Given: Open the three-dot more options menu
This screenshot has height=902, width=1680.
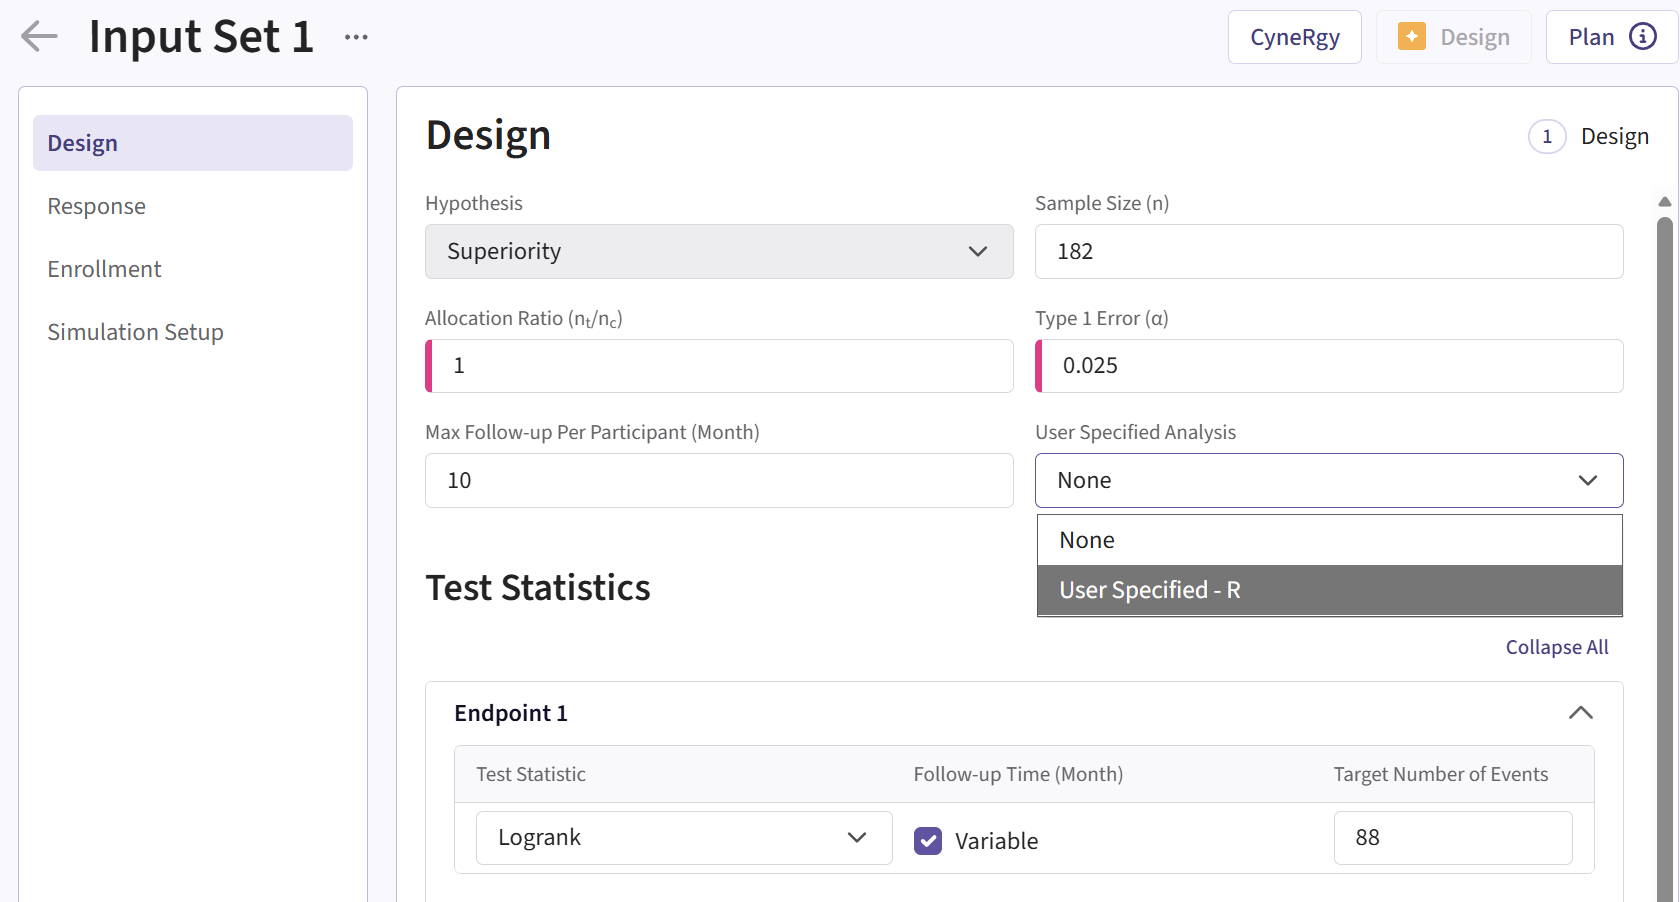Looking at the screenshot, I should coord(356,37).
